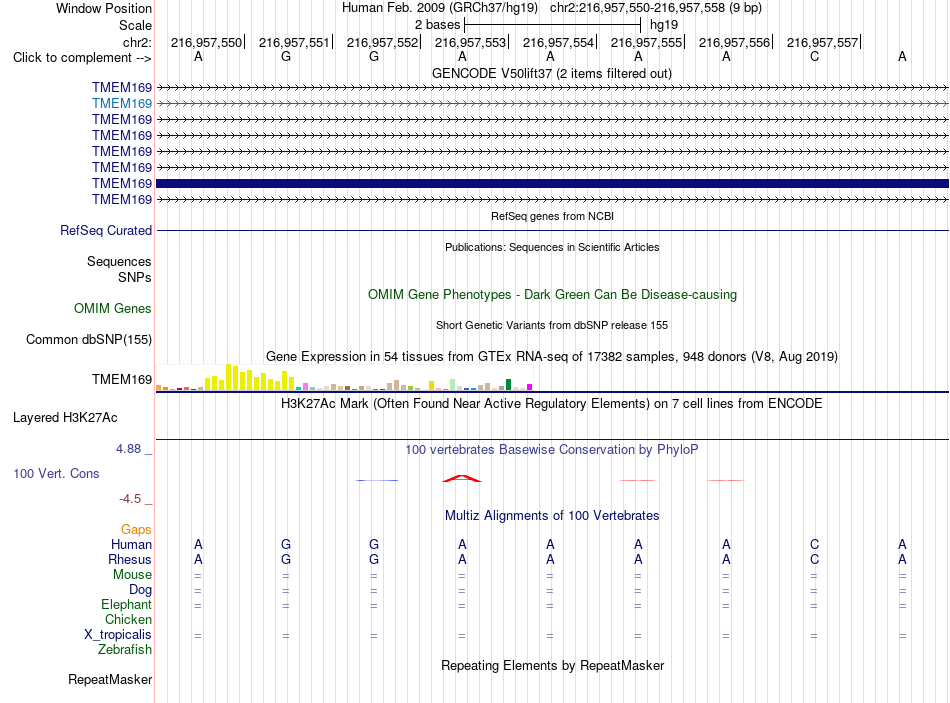This screenshot has height=703, width=950.
Task: Click the -4.5 PhyloP lower scale value
Action: pyautogui.click(x=130, y=499)
